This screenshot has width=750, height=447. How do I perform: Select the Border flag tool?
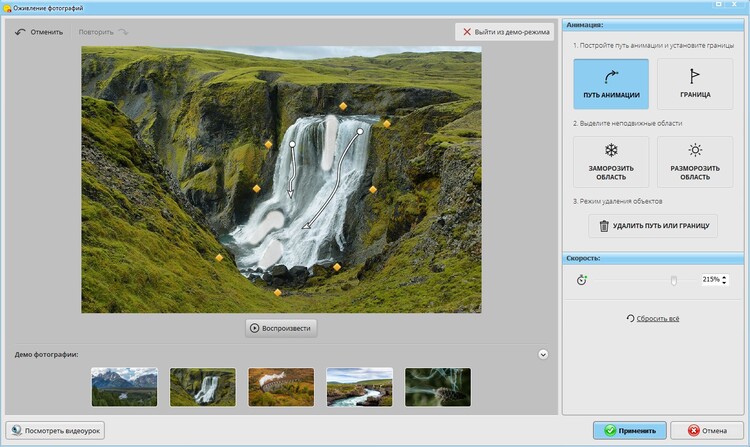coord(694,84)
